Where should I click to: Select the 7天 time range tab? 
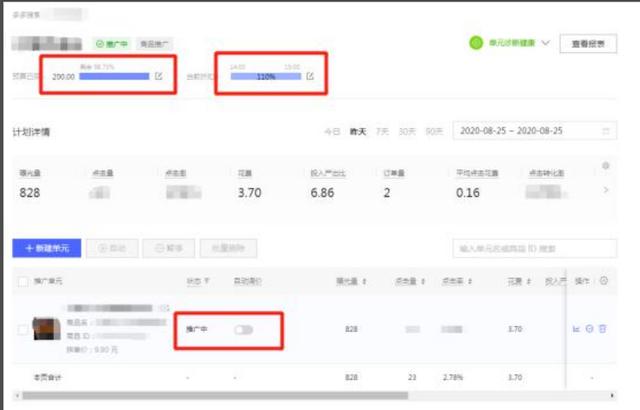click(382, 131)
